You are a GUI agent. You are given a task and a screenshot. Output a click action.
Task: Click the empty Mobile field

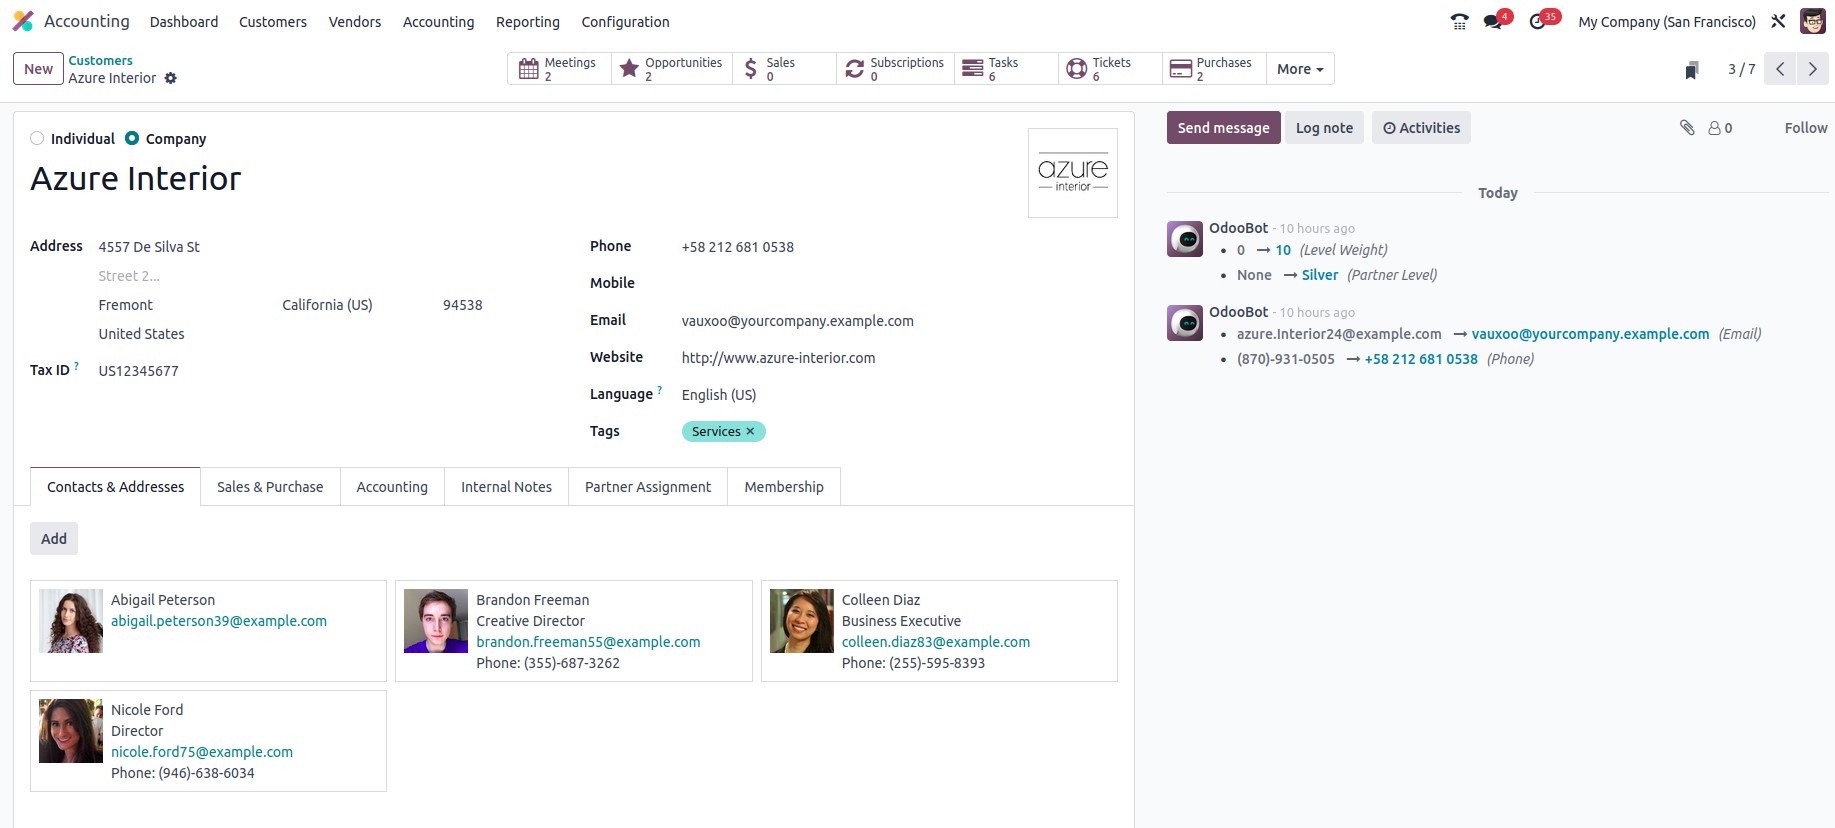900,284
